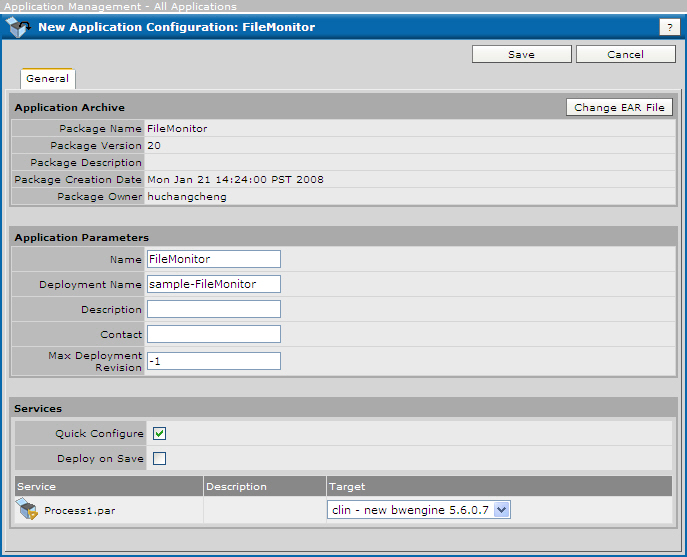Click the Application Archive section heading
687x557 pixels.
(70, 107)
